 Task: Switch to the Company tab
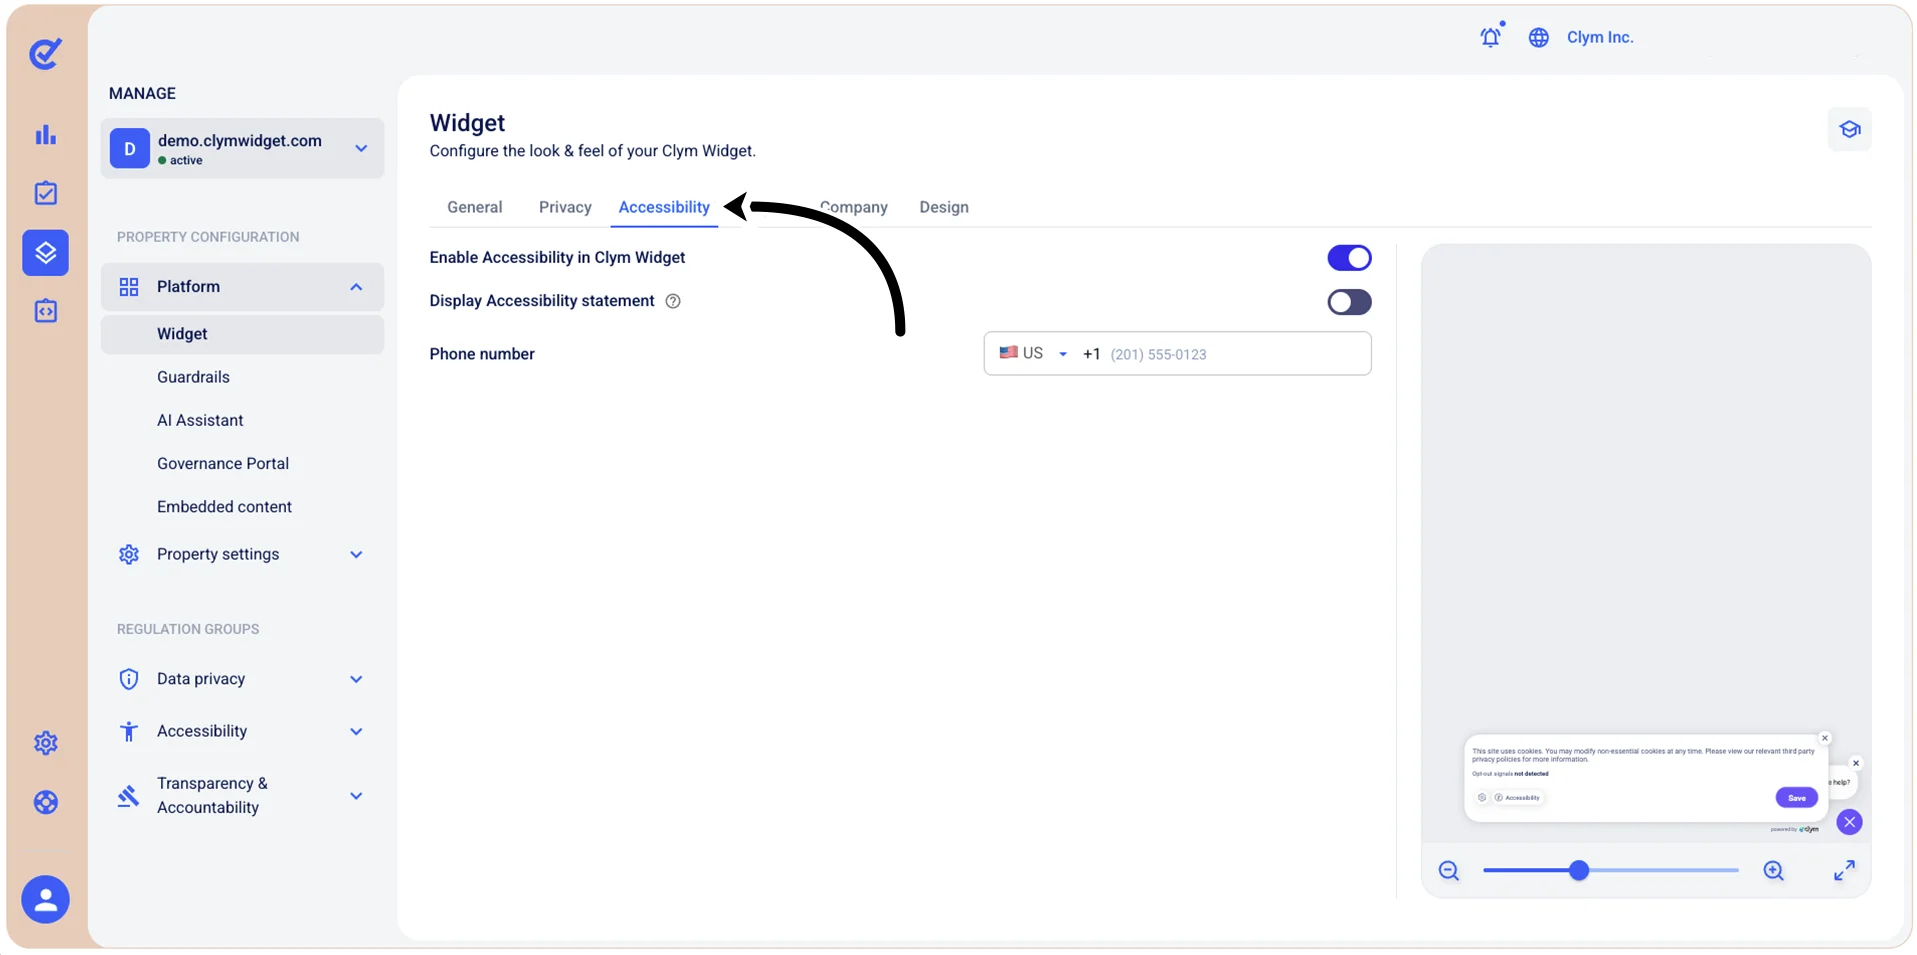[x=854, y=207]
